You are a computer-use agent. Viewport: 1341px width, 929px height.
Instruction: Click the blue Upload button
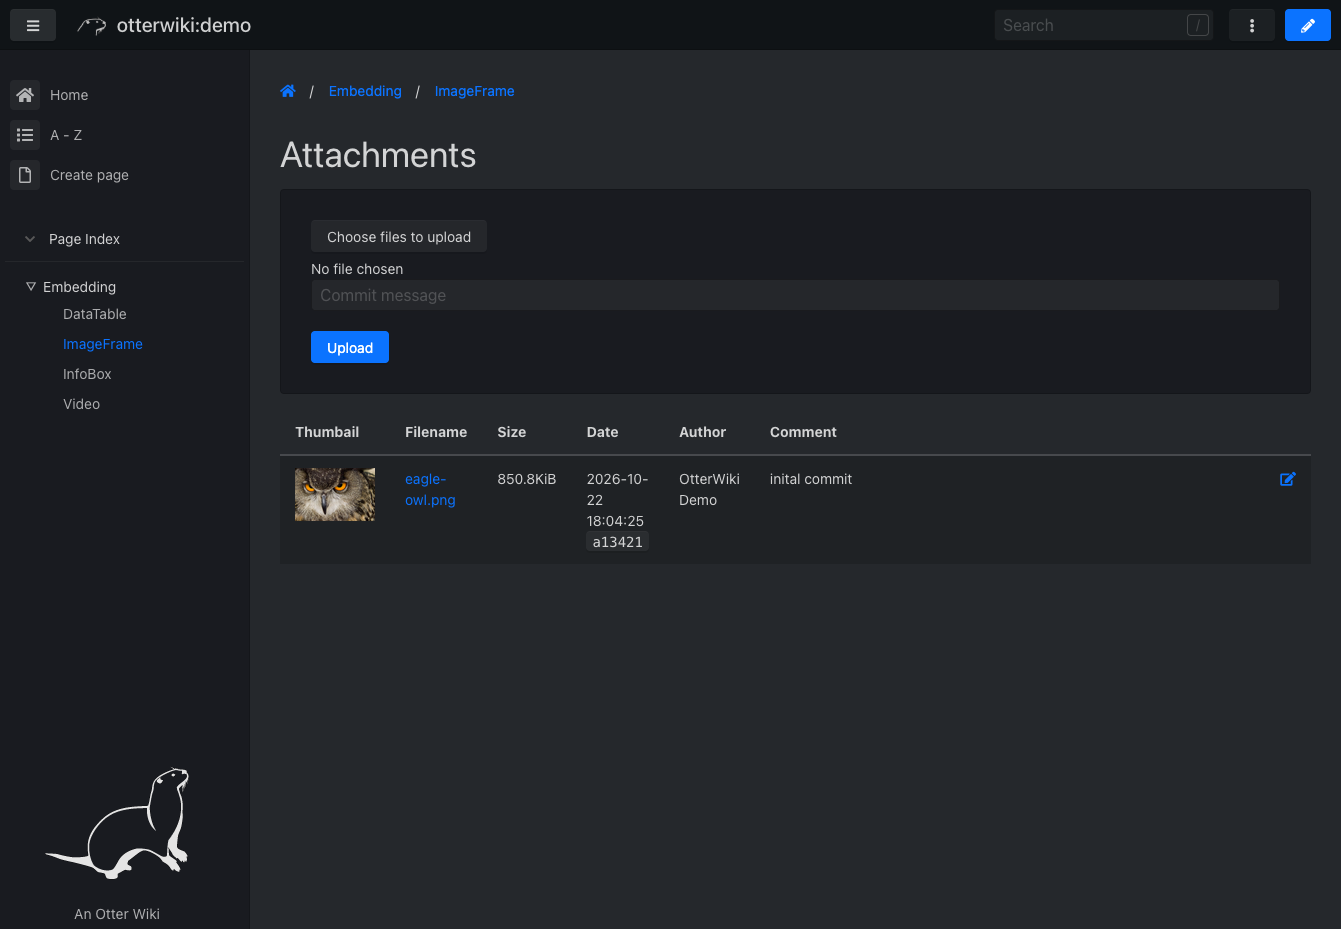point(350,347)
